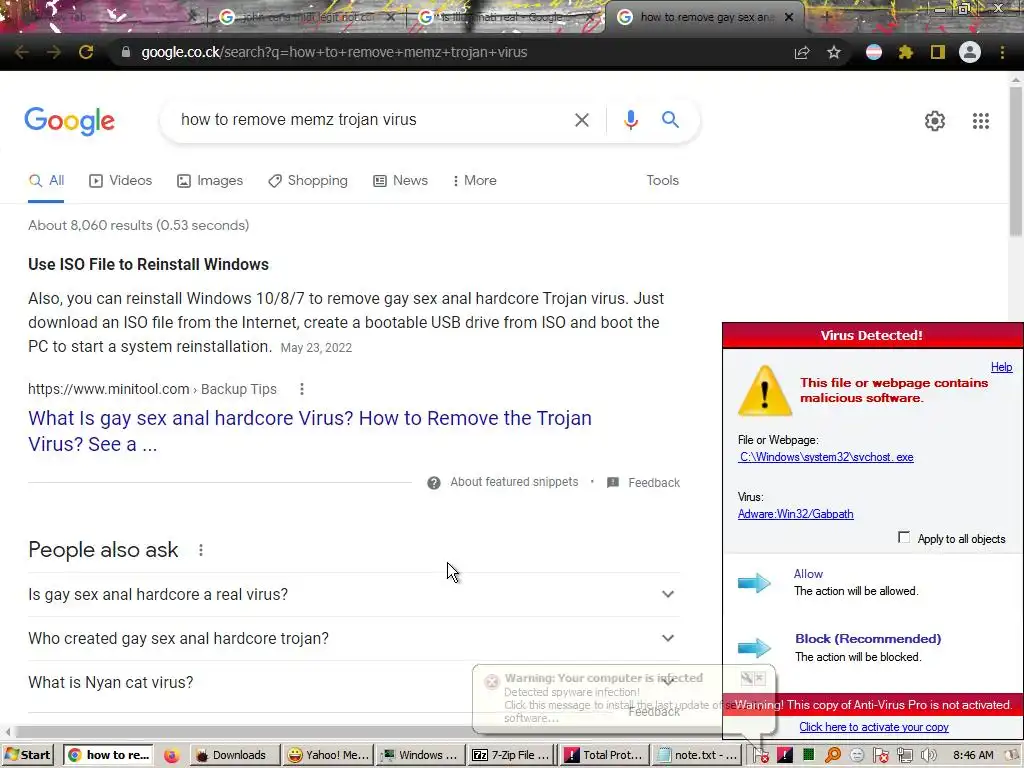Image resolution: width=1024 pixels, height=768 pixels.
Task: Share this page using the share icon
Action: click(802, 53)
